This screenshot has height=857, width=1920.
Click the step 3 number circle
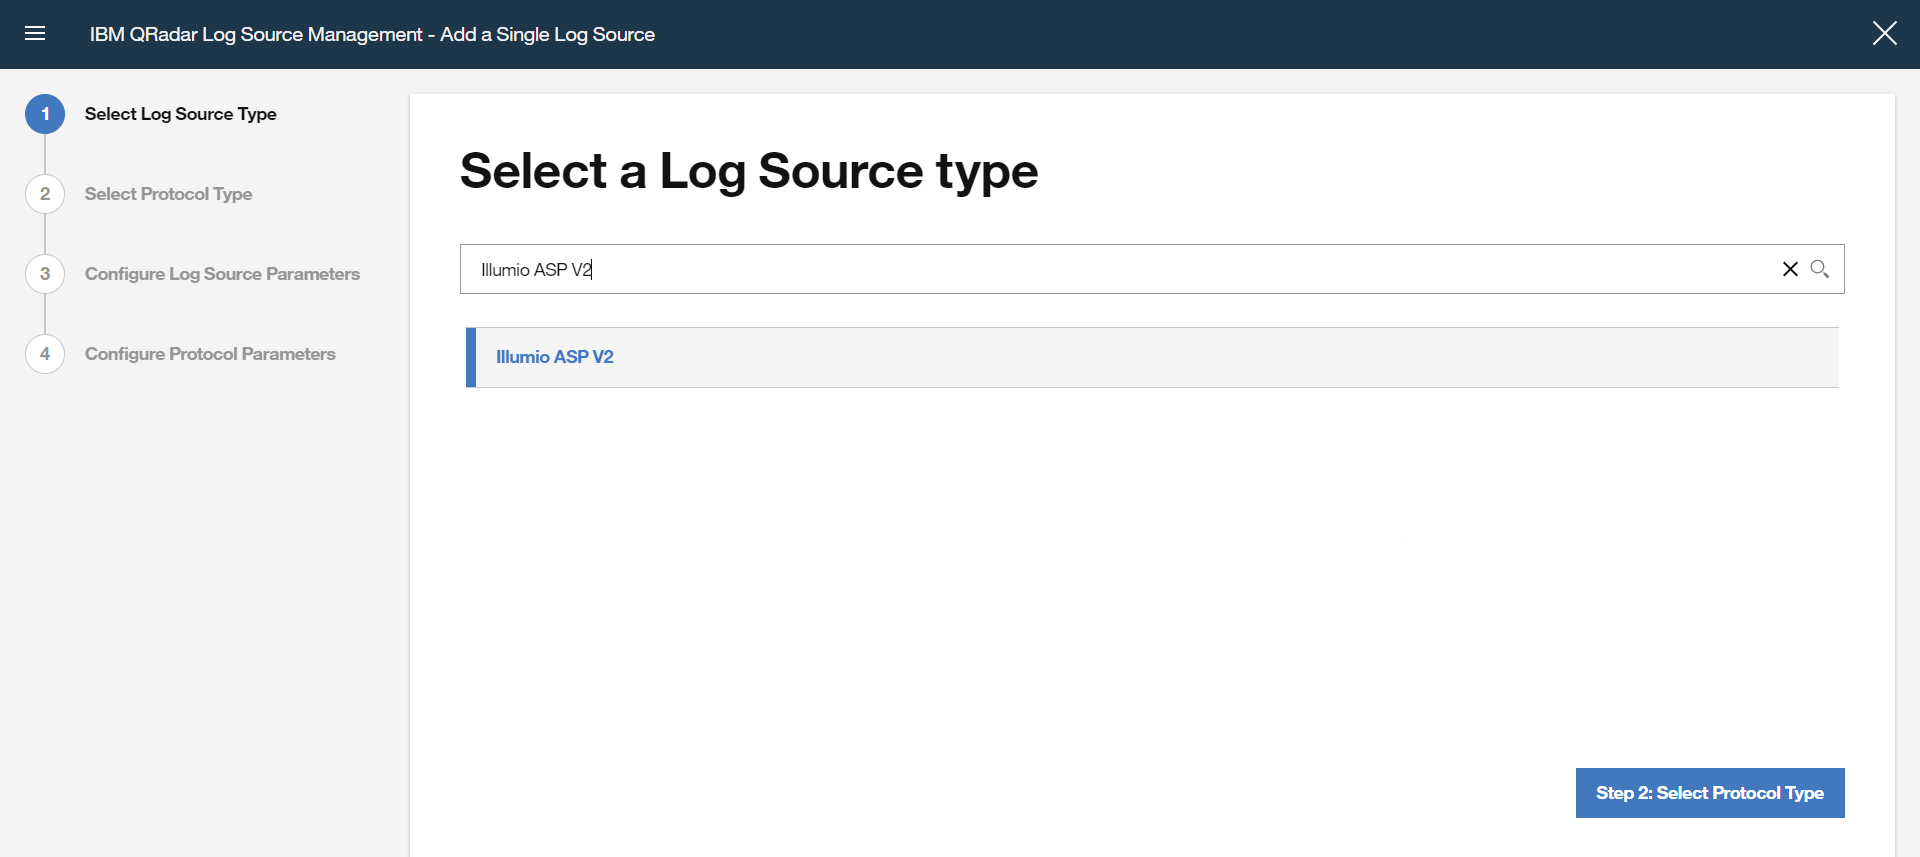pos(45,274)
